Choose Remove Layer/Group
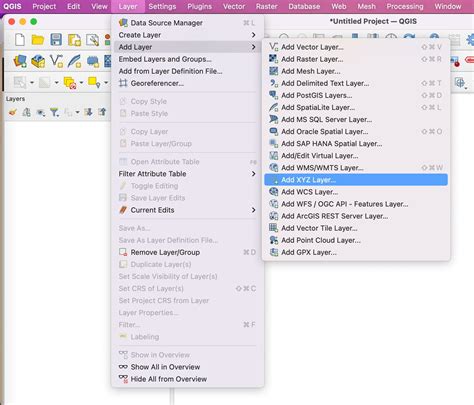Viewport: 474px width, 405px height. coord(187,252)
